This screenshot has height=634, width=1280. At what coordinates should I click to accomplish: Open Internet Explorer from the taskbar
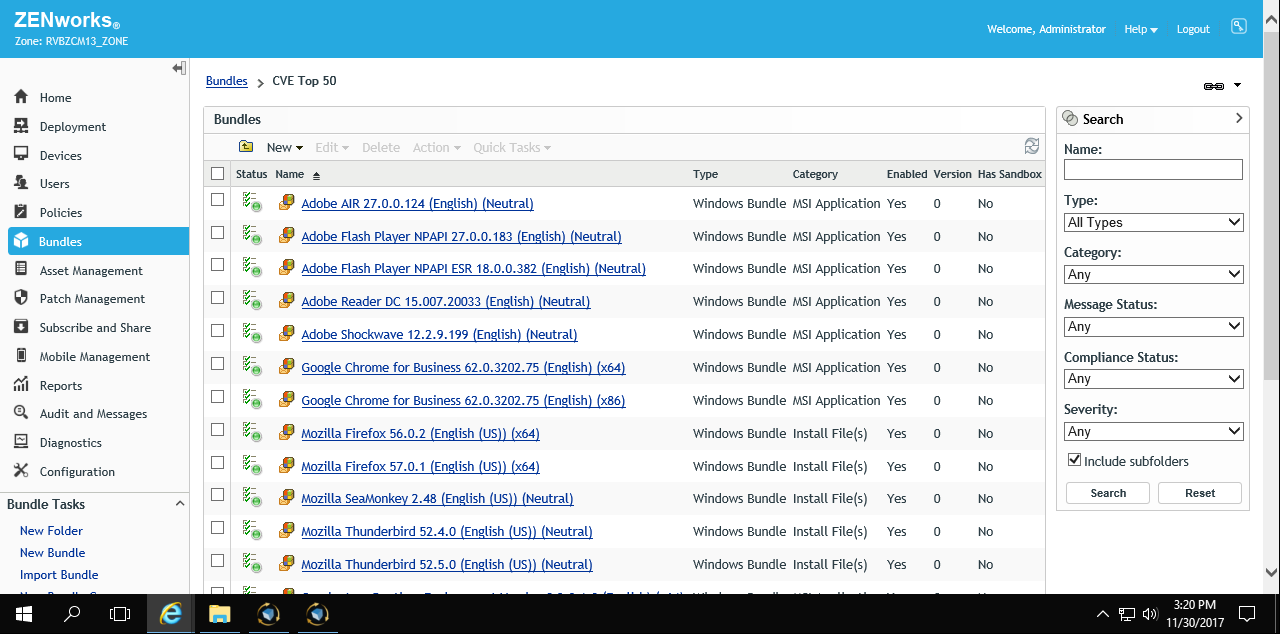(x=171, y=613)
